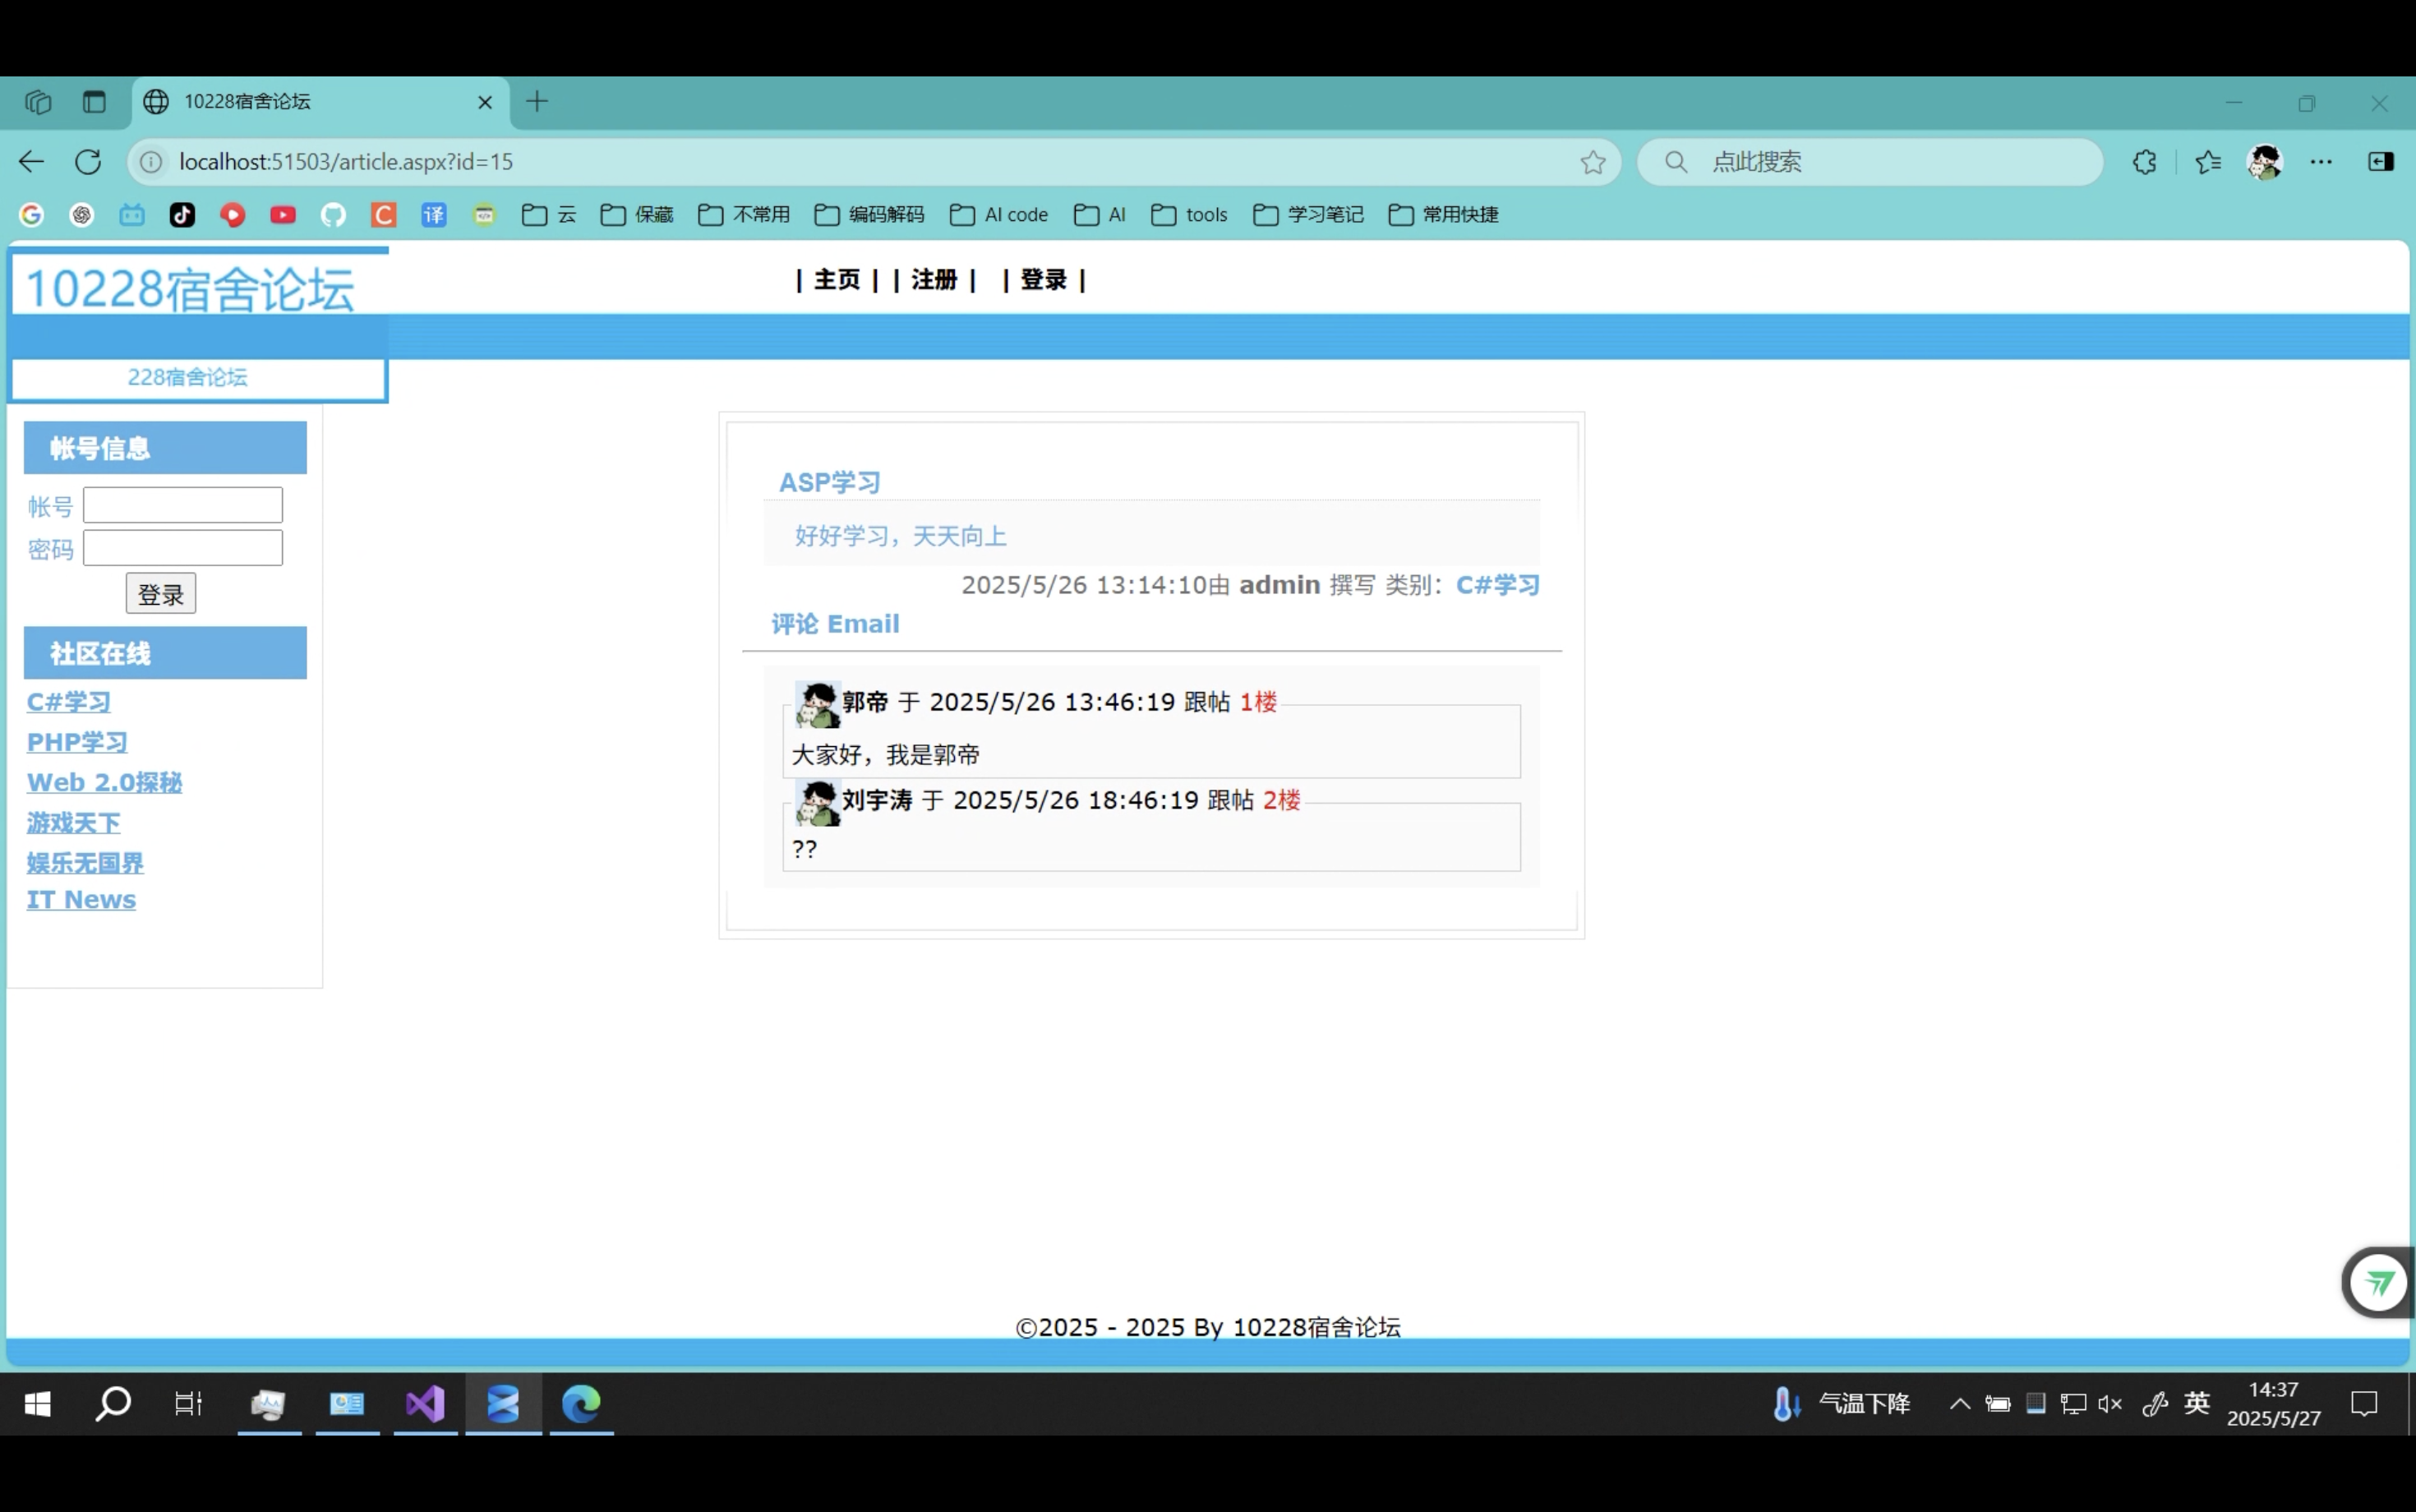Image resolution: width=2416 pixels, height=1512 pixels.
Task: Open the 常用快捷 bookmarks folder
Action: [1443, 215]
